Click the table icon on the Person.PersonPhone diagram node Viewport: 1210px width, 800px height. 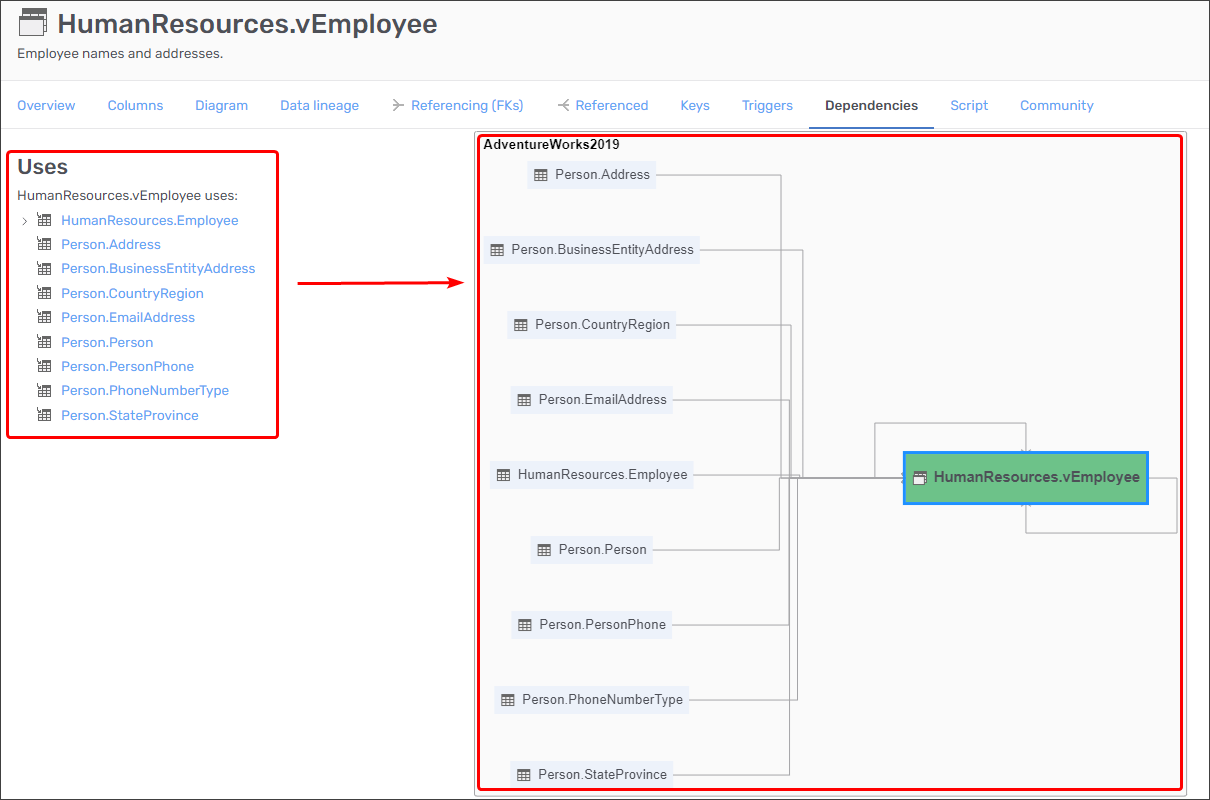tap(524, 625)
